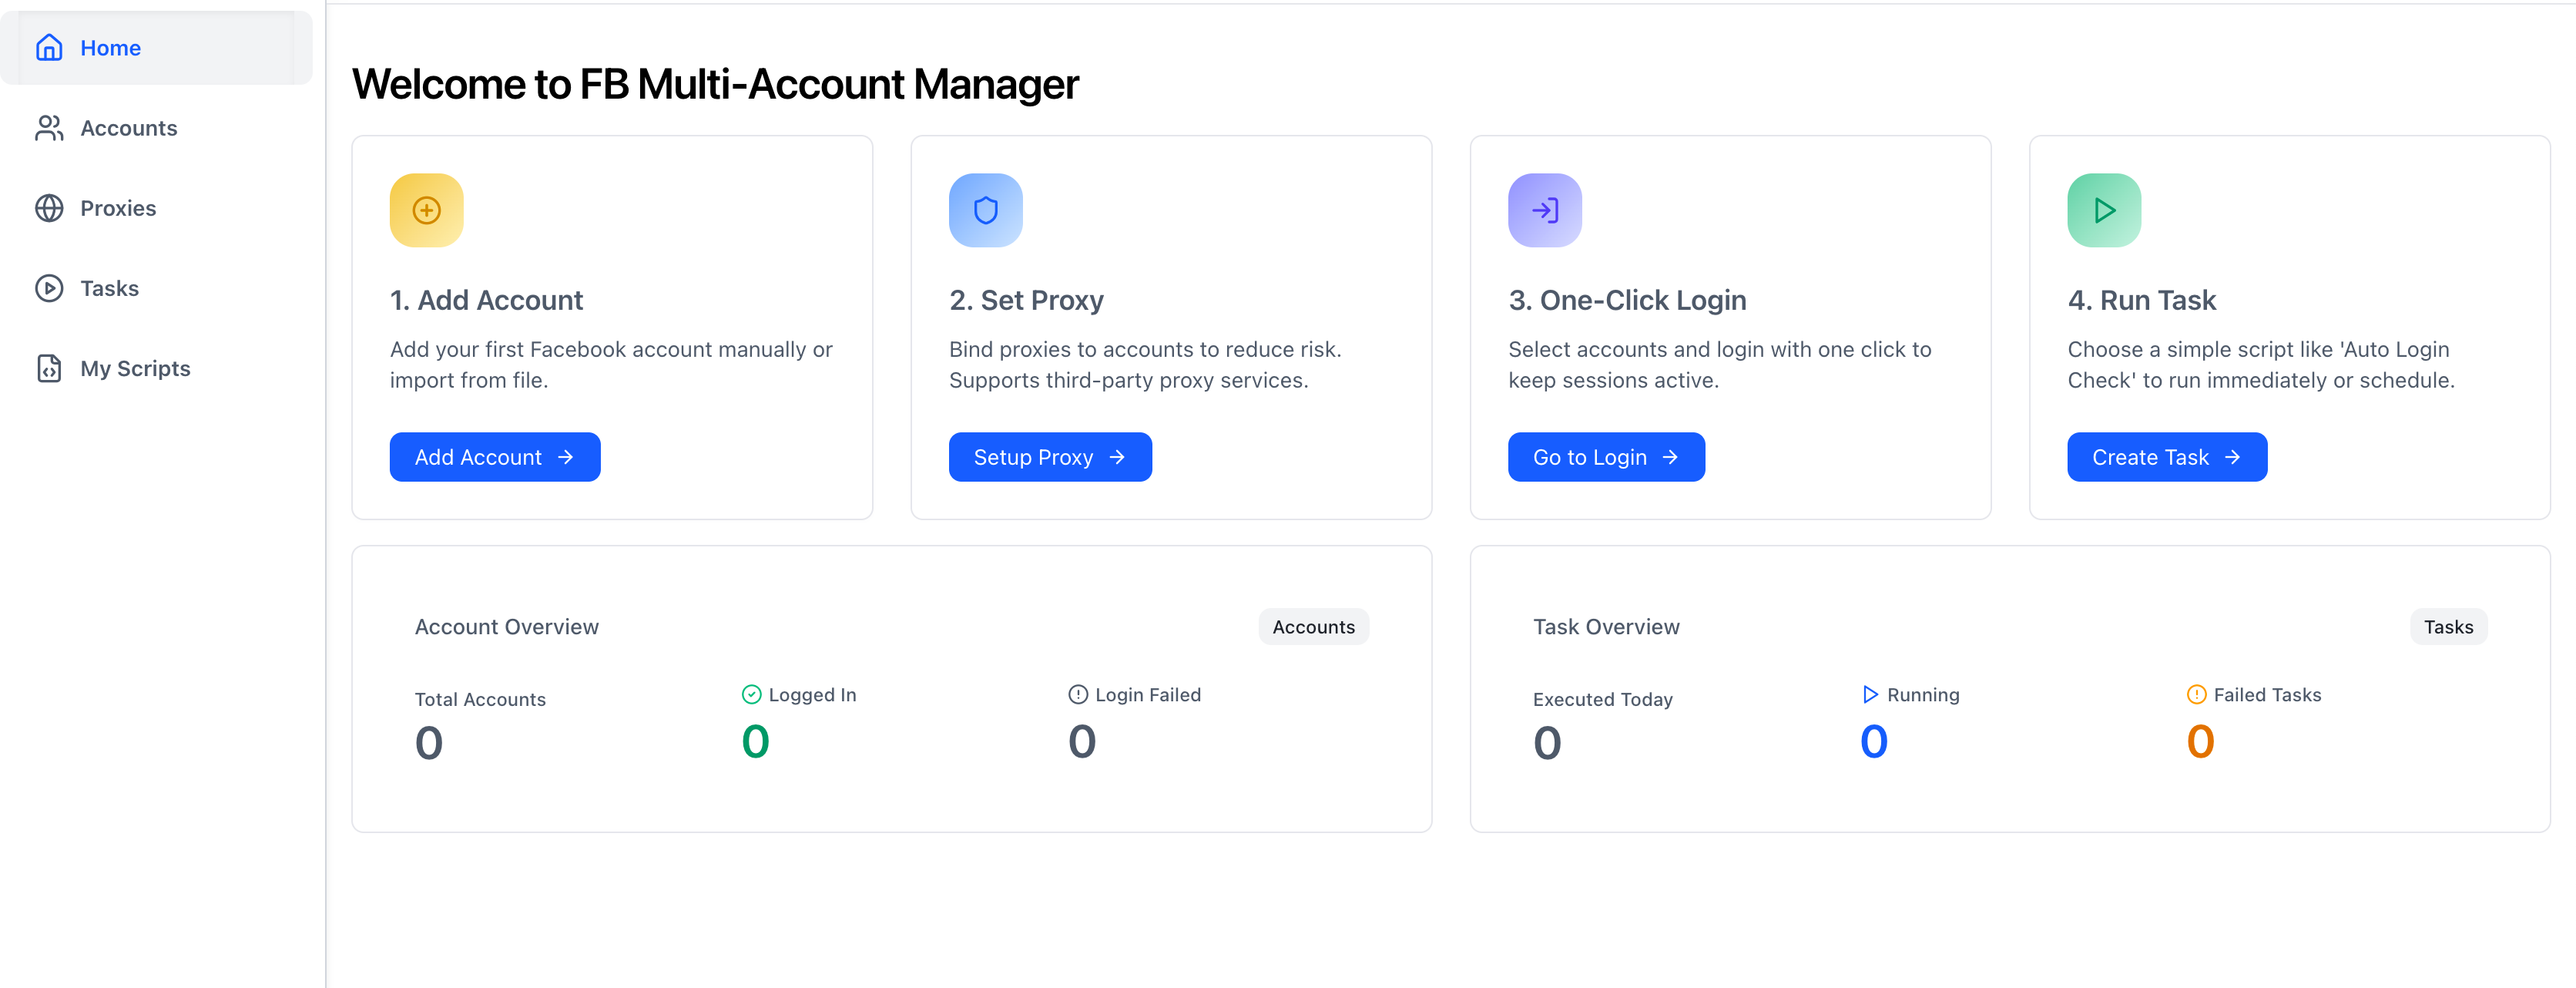Click the yellow plus-circle Add Account icon
Image resolution: width=2576 pixels, height=988 pixels.
pyautogui.click(x=426, y=210)
